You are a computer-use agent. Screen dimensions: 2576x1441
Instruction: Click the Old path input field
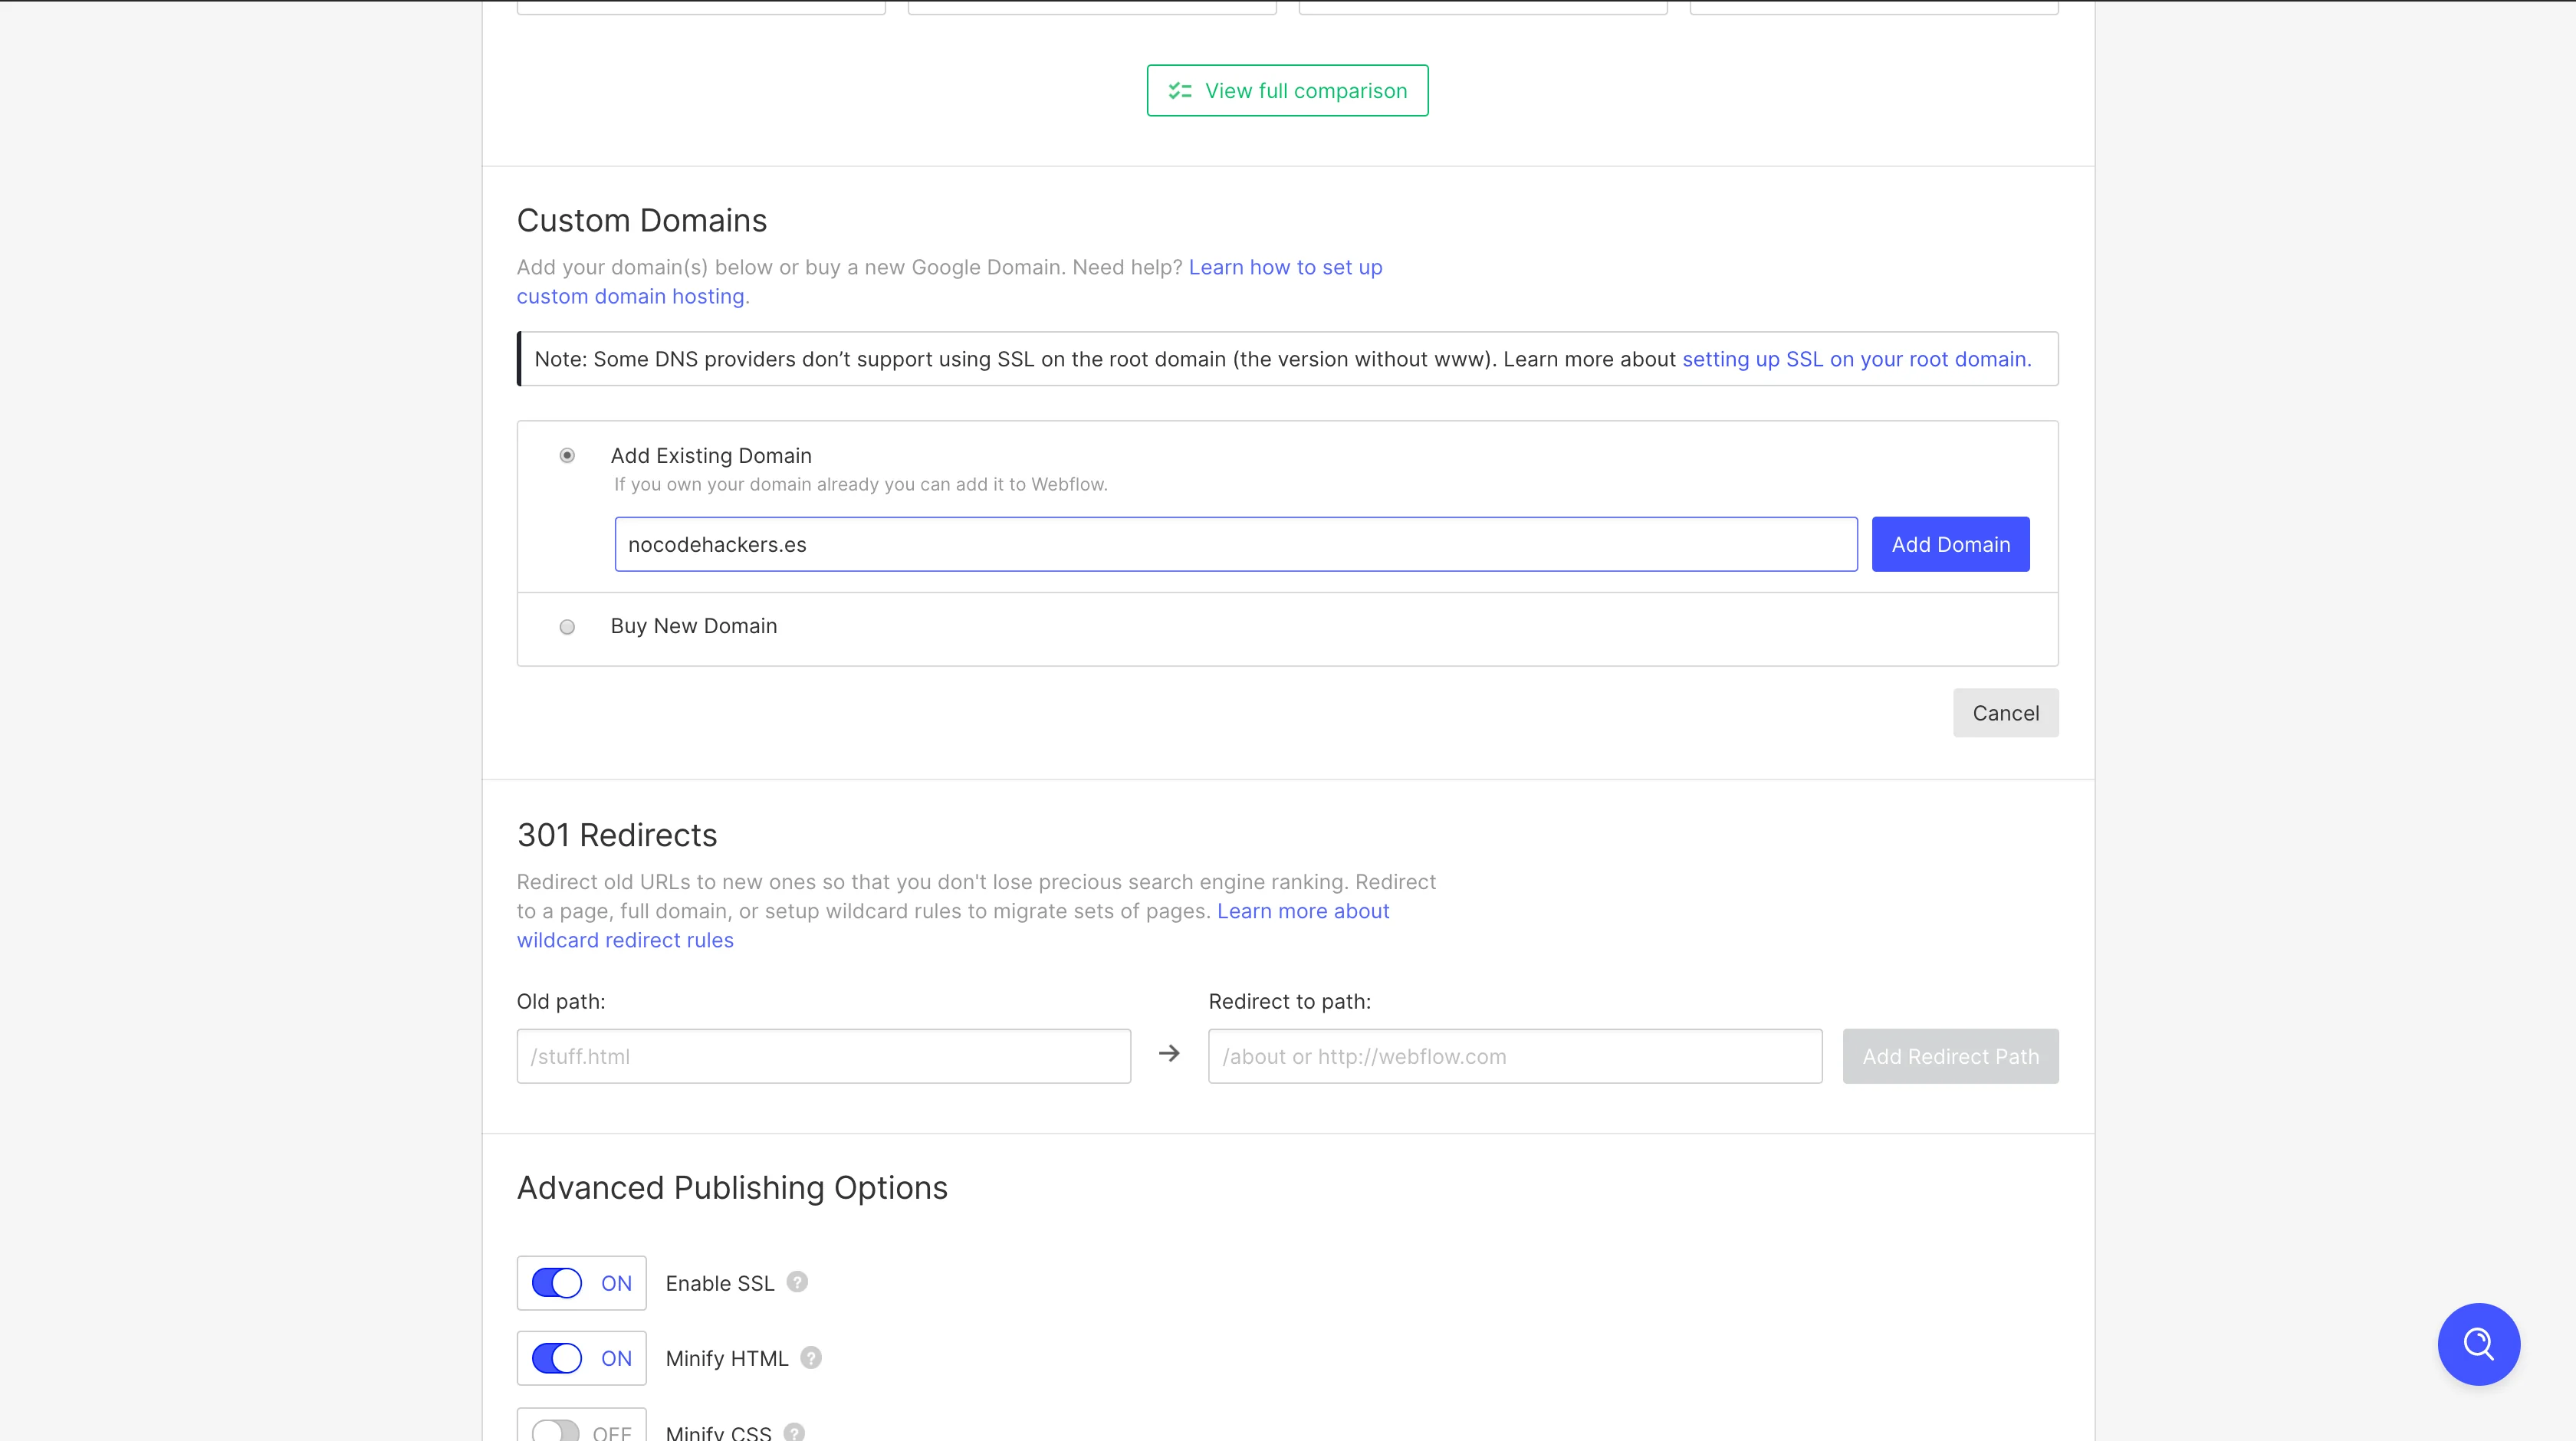(823, 1057)
